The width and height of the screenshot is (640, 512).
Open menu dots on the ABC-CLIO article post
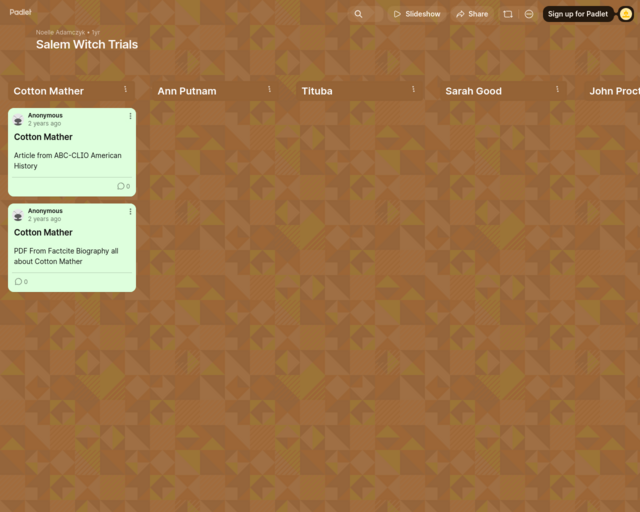pos(130,116)
